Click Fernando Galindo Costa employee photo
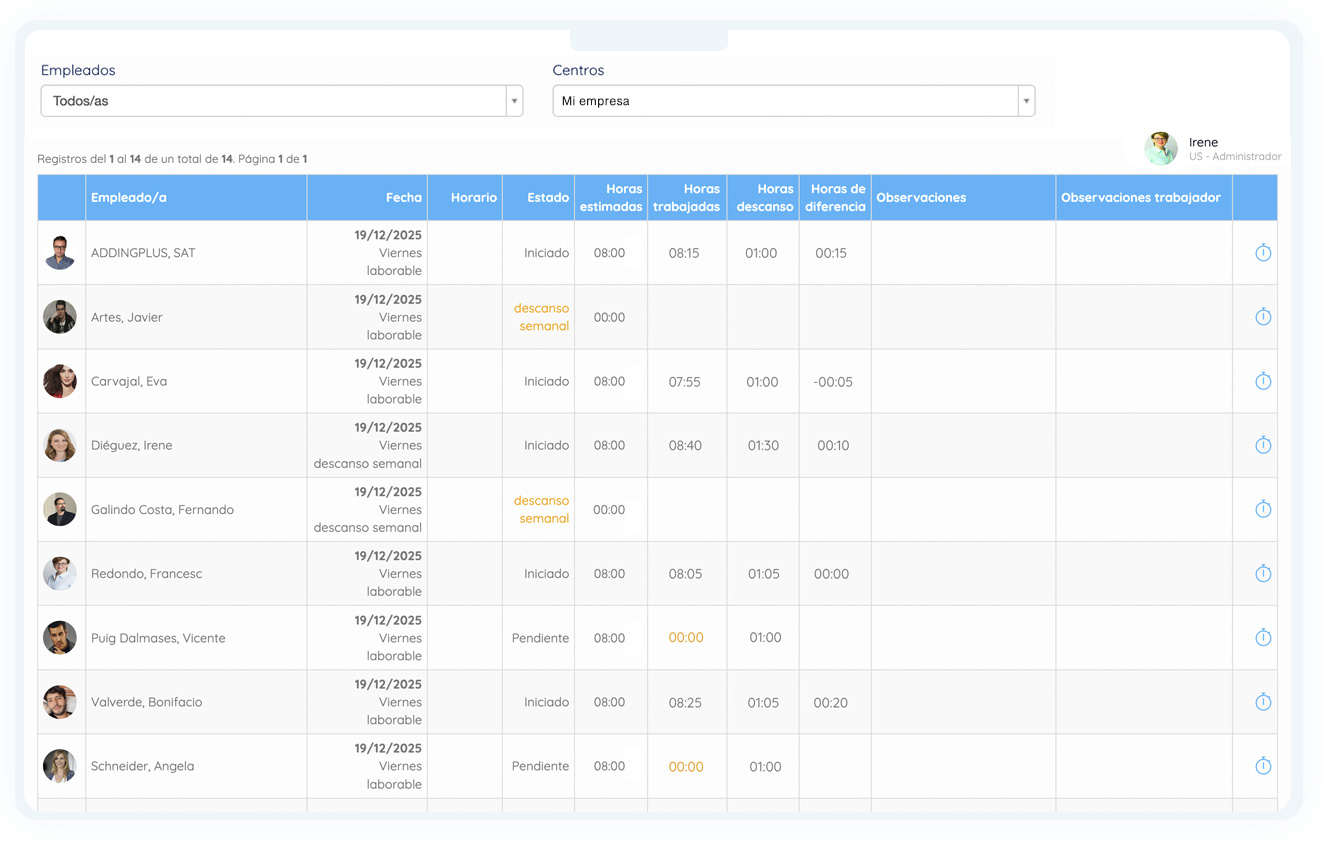This screenshot has width=1324, height=843. (x=60, y=509)
